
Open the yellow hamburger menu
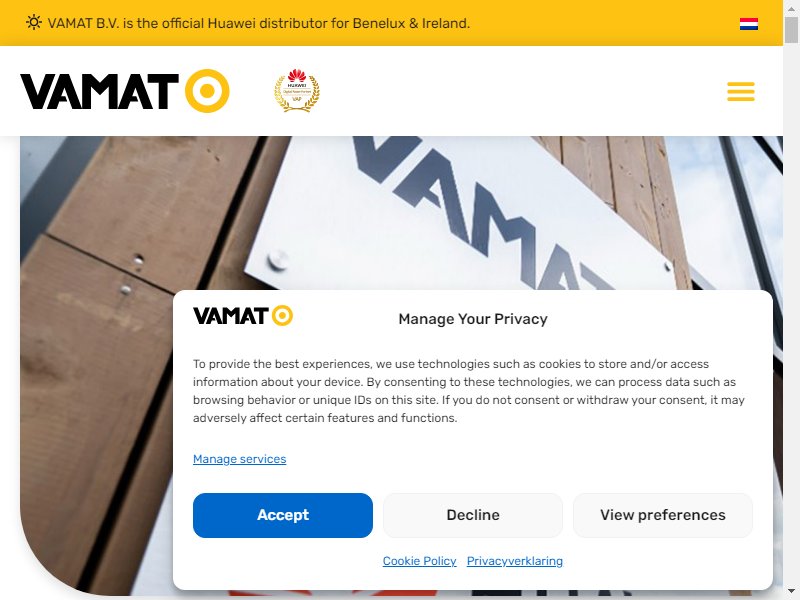pyautogui.click(x=740, y=91)
